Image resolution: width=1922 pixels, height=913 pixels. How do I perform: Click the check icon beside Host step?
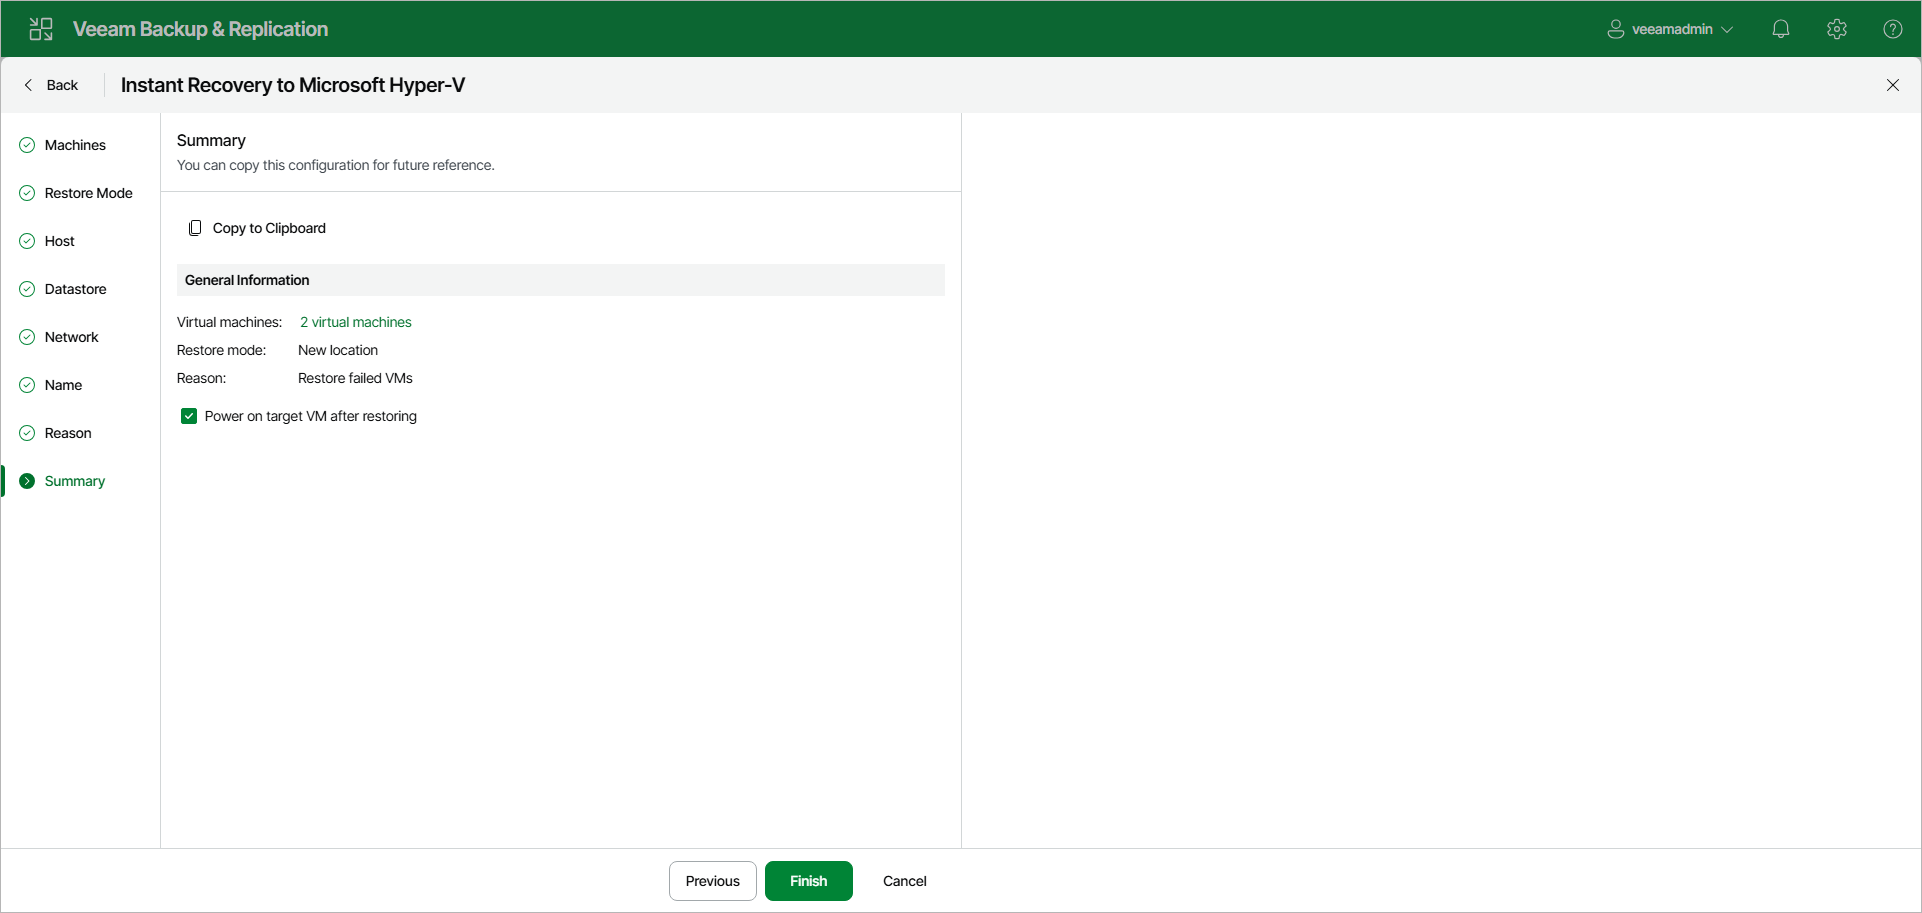[26, 240]
